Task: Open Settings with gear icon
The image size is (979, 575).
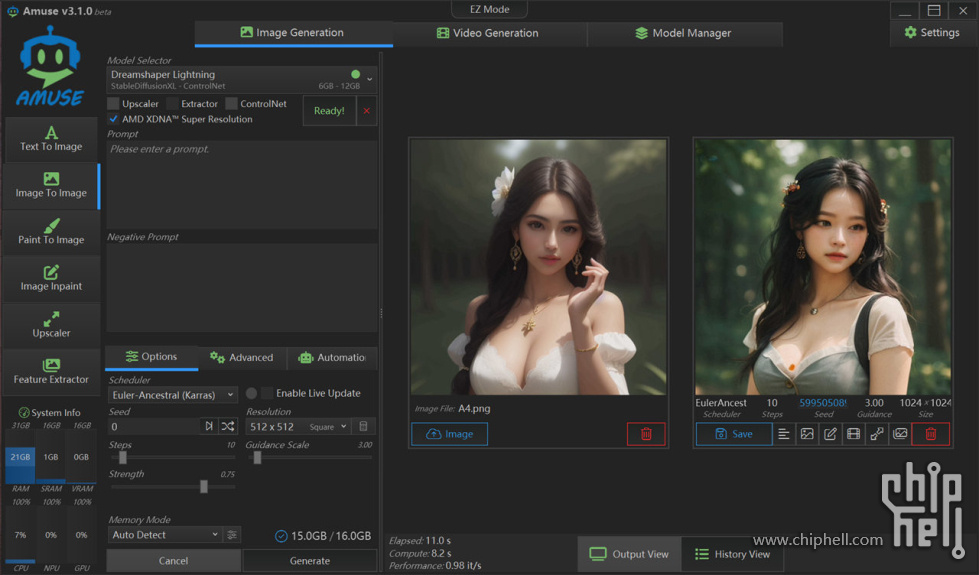Action: 932,32
